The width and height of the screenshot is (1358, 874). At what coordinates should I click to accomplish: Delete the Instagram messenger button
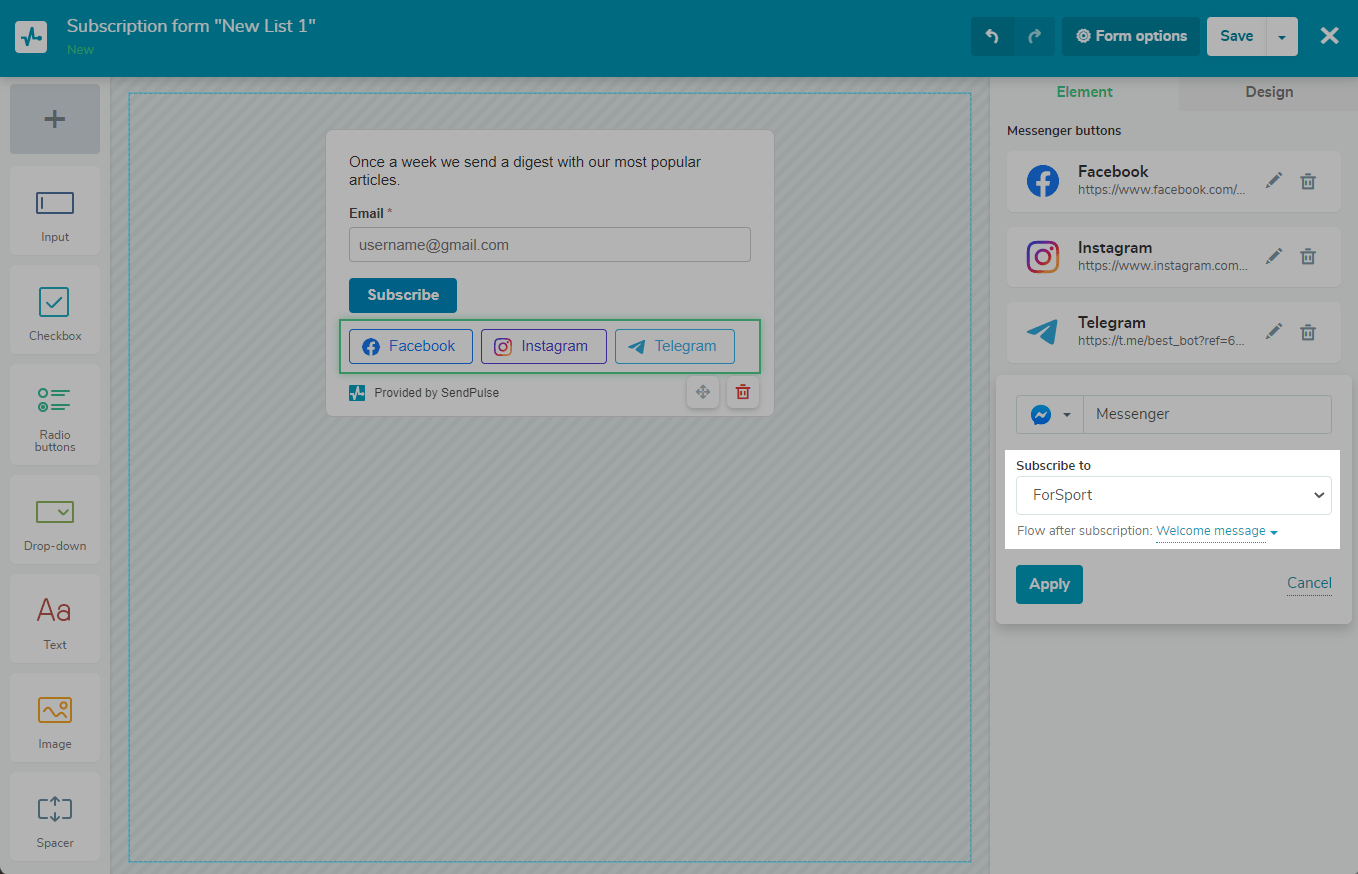[1307, 257]
